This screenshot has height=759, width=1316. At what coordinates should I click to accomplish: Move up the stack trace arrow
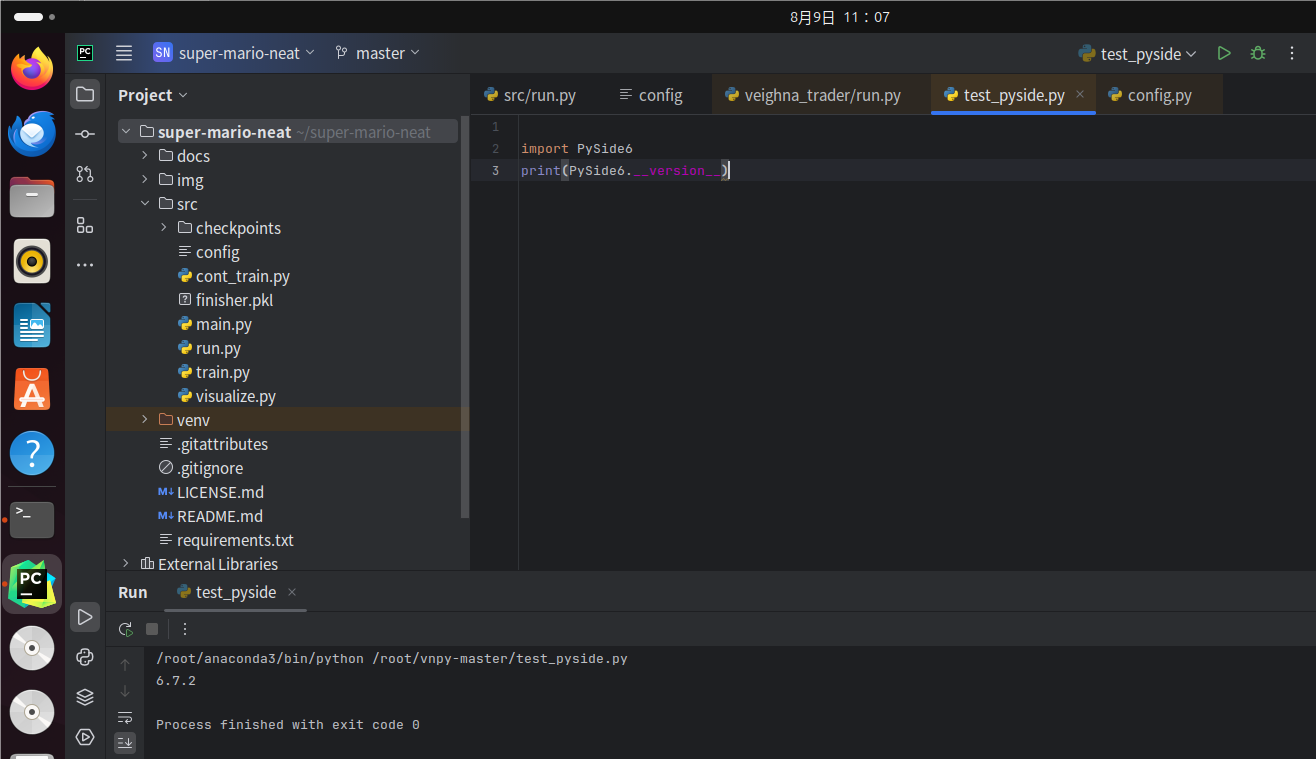(125, 664)
